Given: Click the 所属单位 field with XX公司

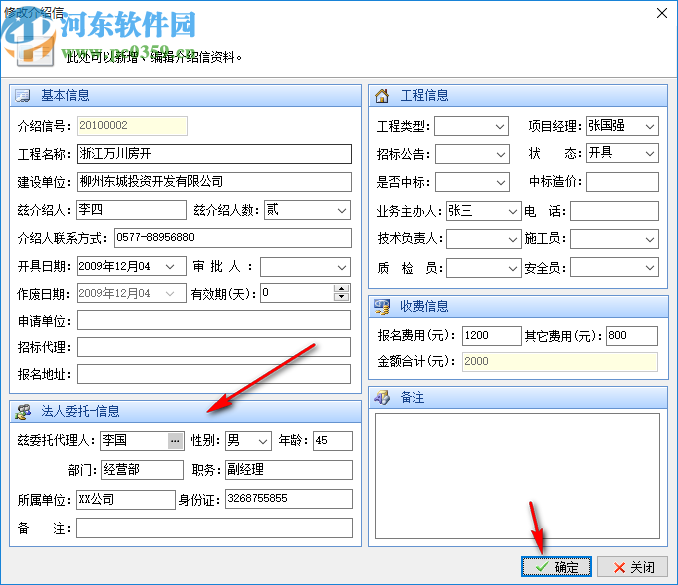Looking at the screenshot, I should [126, 499].
